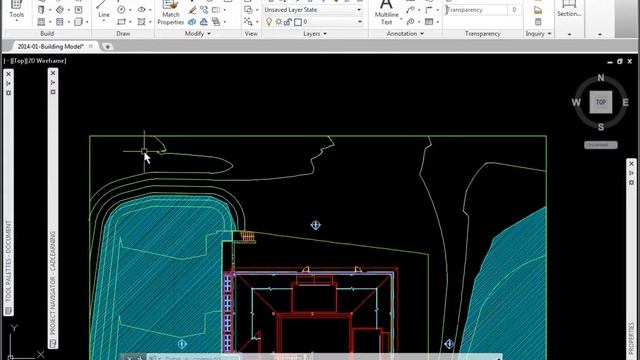This screenshot has height=360, width=640.
Task: Open the Door tool dropdown arrow
Action: tap(49, 10)
